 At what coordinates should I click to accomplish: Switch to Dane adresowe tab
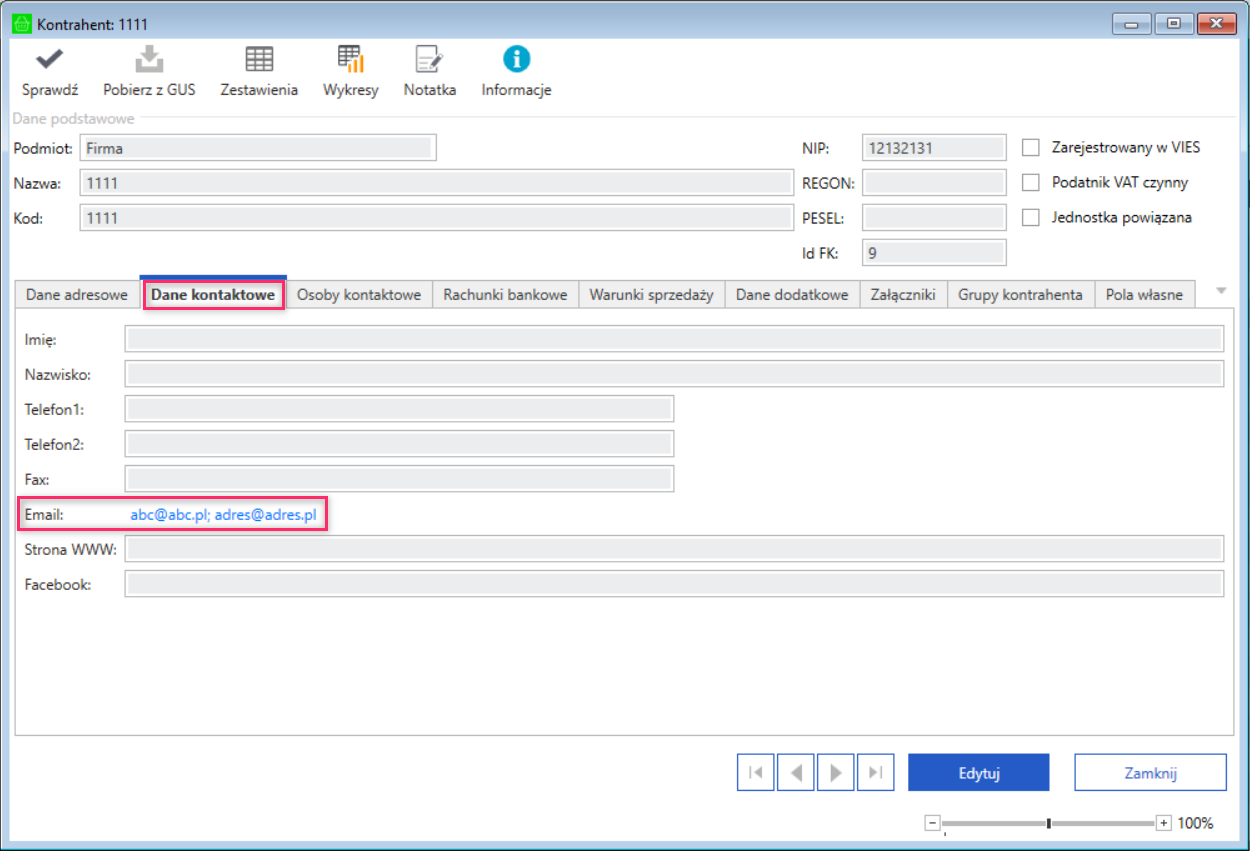[x=77, y=295]
